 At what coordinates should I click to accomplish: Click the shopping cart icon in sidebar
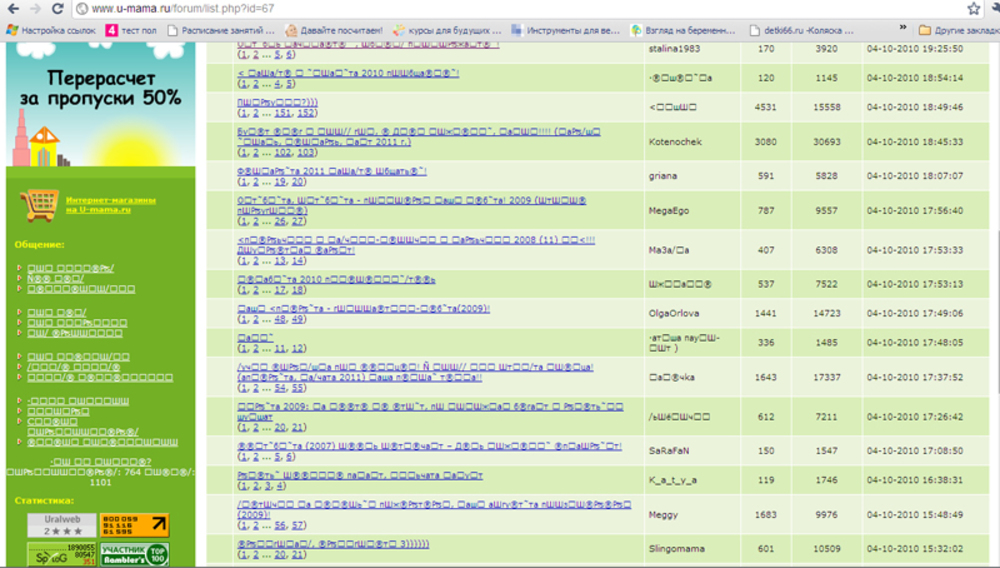tap(36, 205)
